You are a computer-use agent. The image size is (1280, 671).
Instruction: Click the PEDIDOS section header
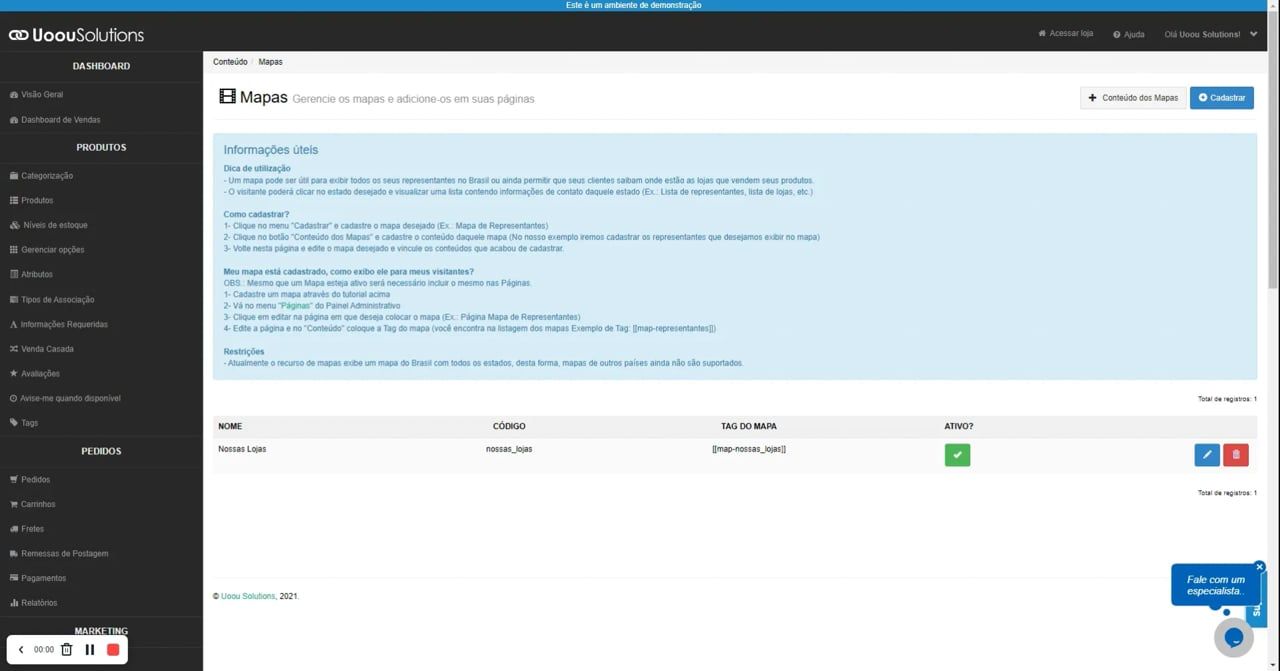(101, 451)
